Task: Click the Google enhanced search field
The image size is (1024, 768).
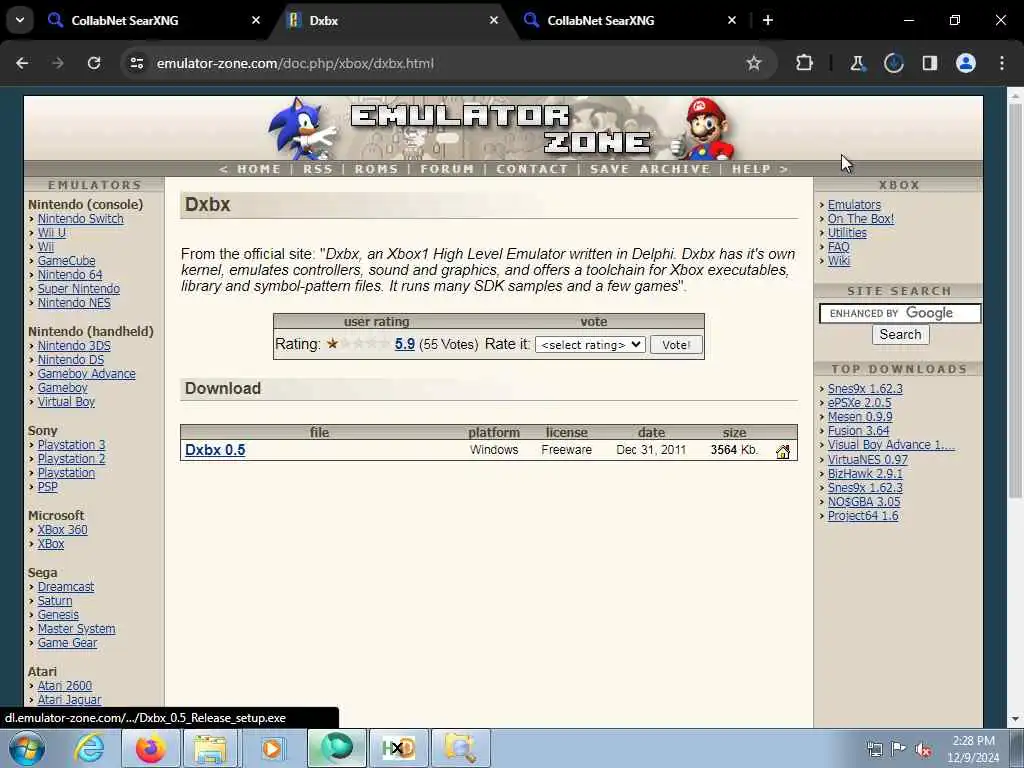Action: (x=900, y=313)
